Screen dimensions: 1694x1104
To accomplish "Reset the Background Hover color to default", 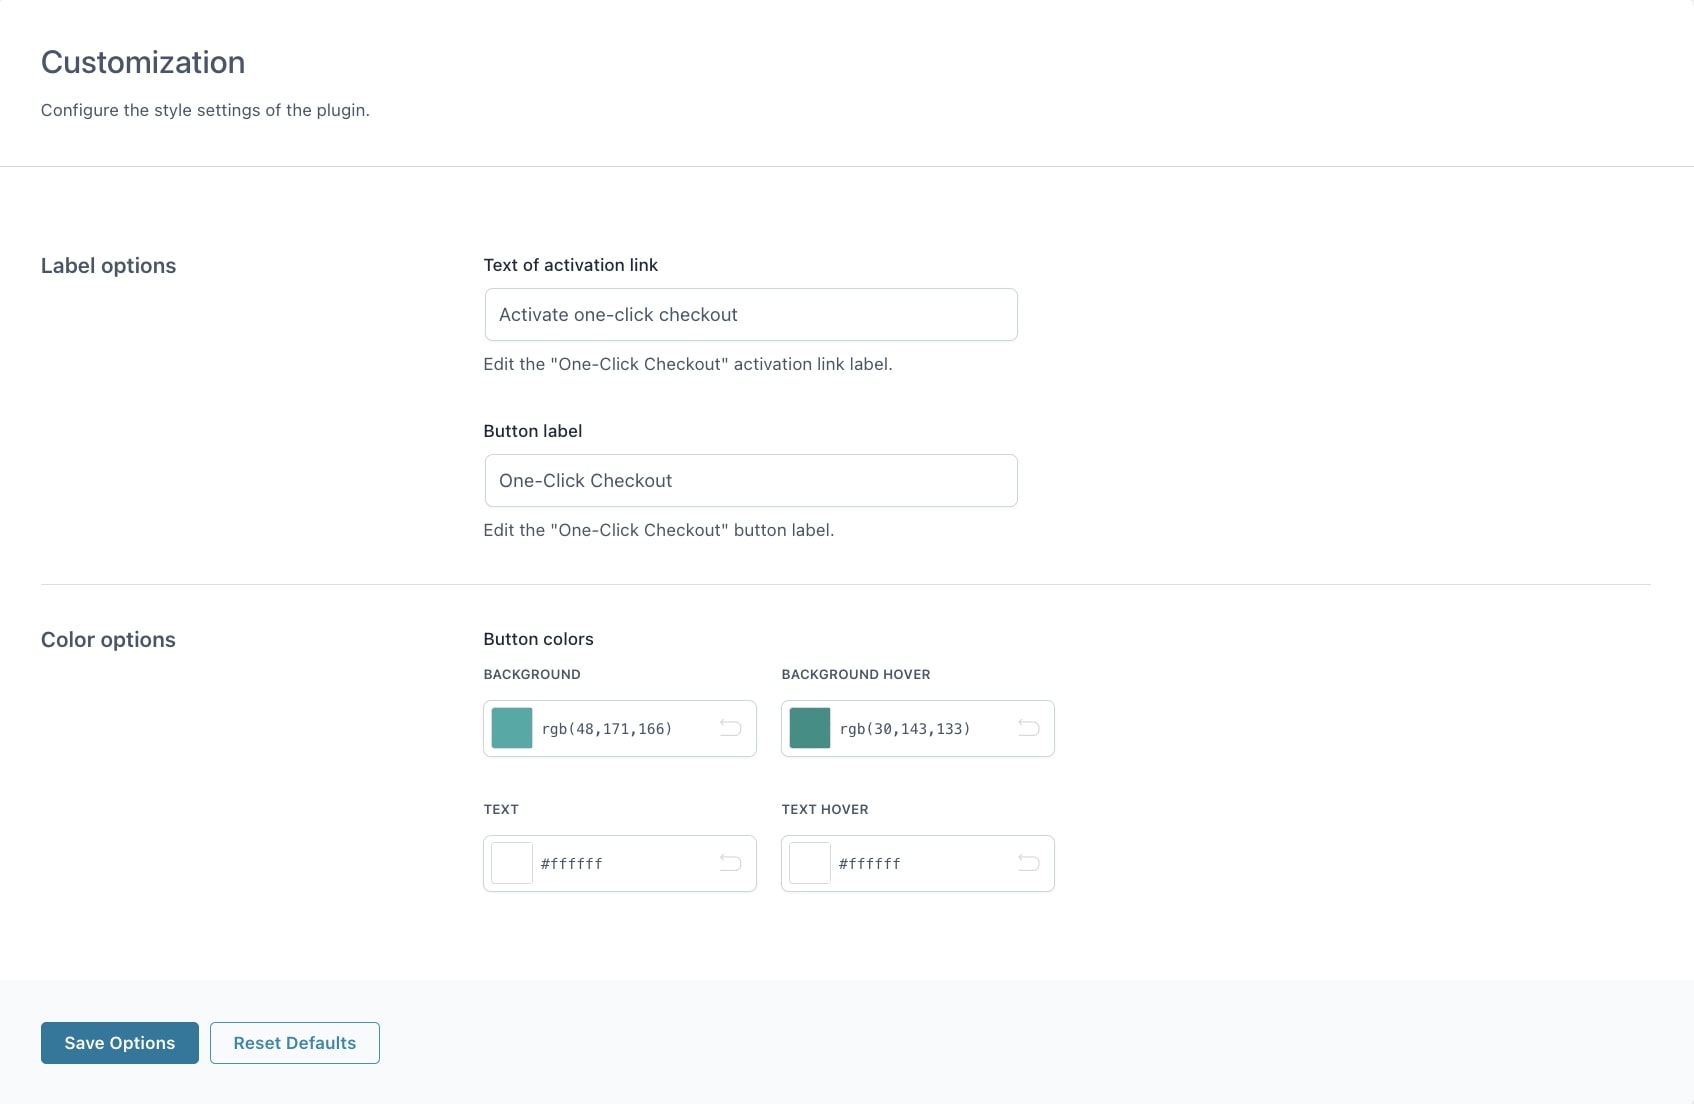I will tap(1028, 728).
